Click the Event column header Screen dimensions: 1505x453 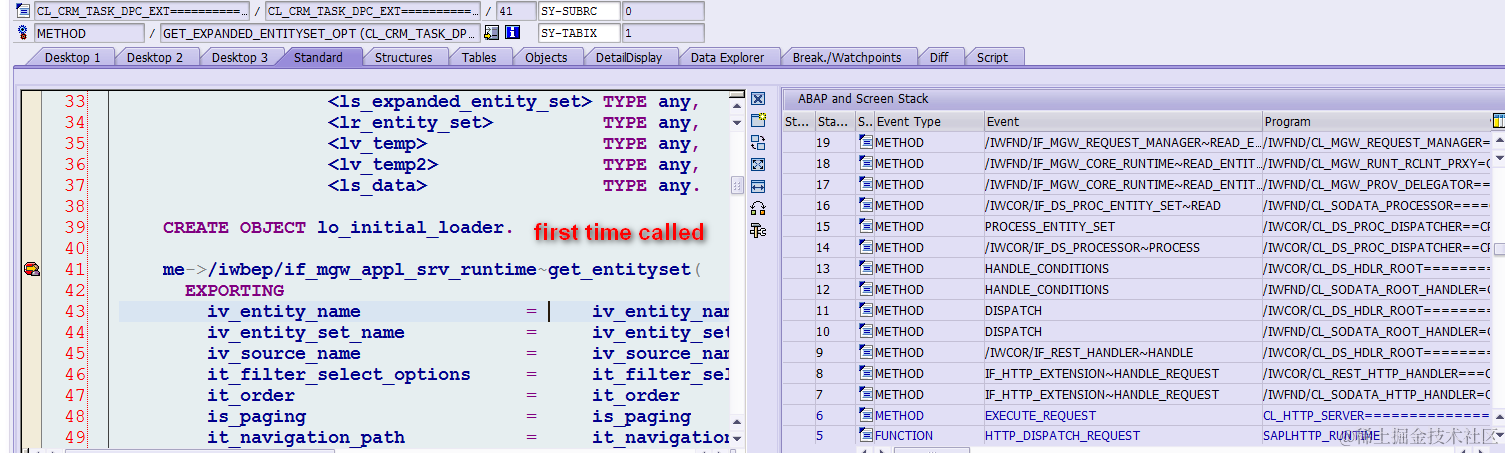1123,121
